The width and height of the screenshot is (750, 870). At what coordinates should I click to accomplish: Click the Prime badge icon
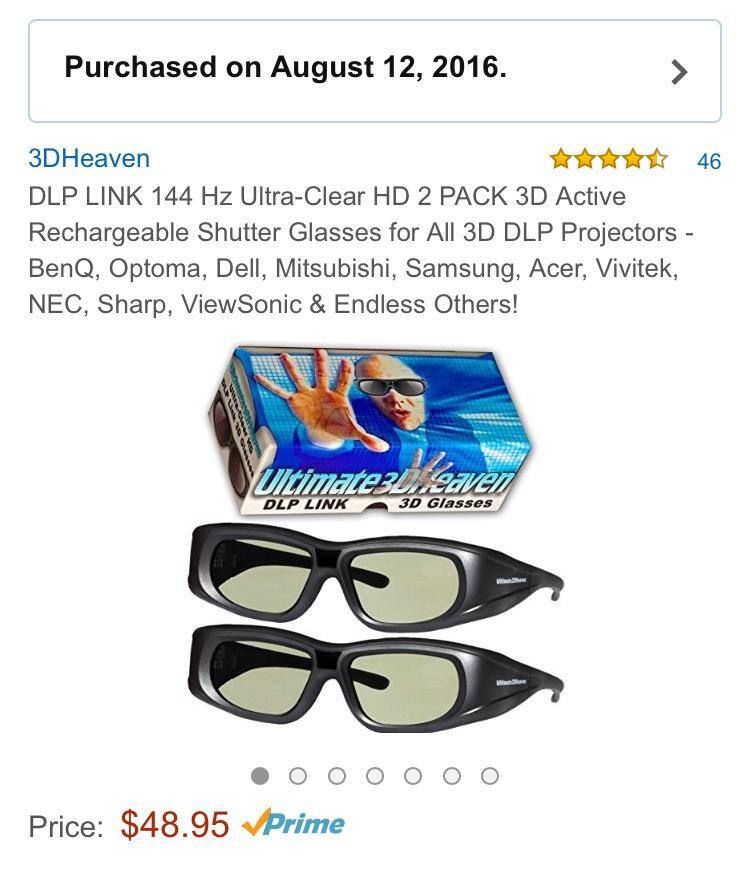(x=293, y=823)
